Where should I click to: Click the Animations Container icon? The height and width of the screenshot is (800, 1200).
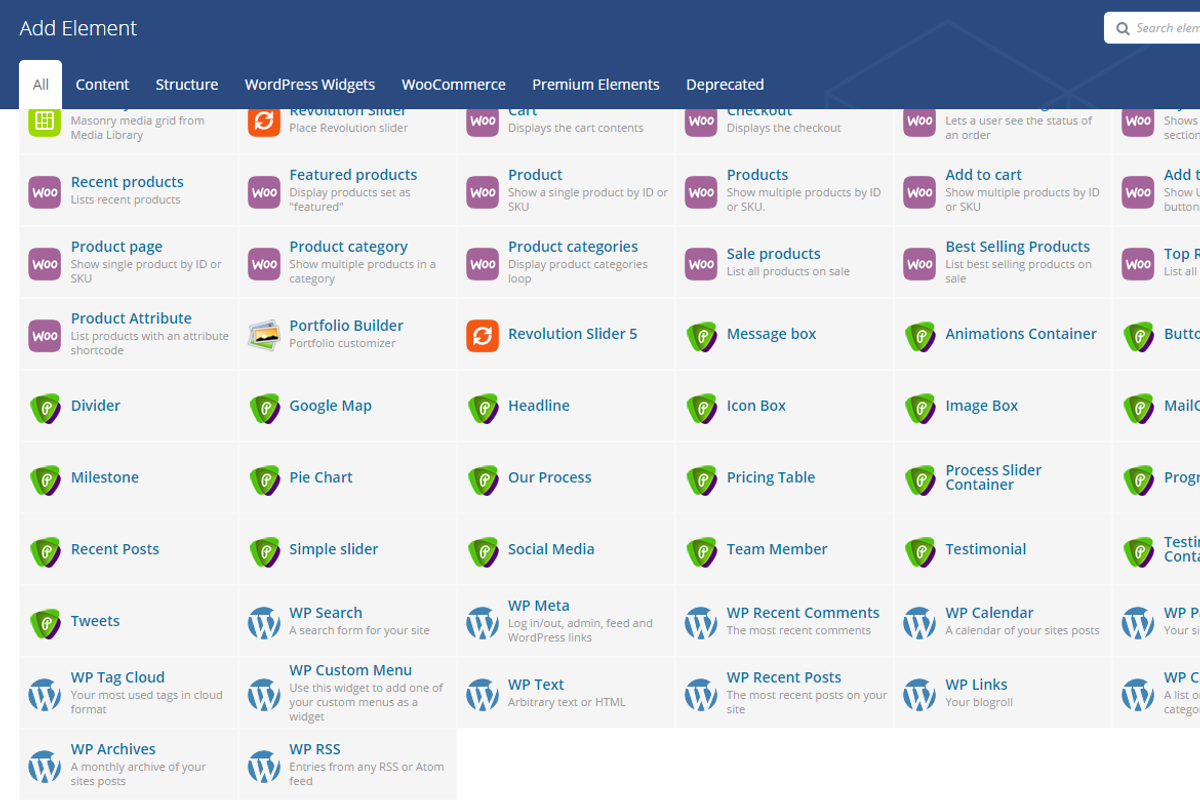[920, 335]
